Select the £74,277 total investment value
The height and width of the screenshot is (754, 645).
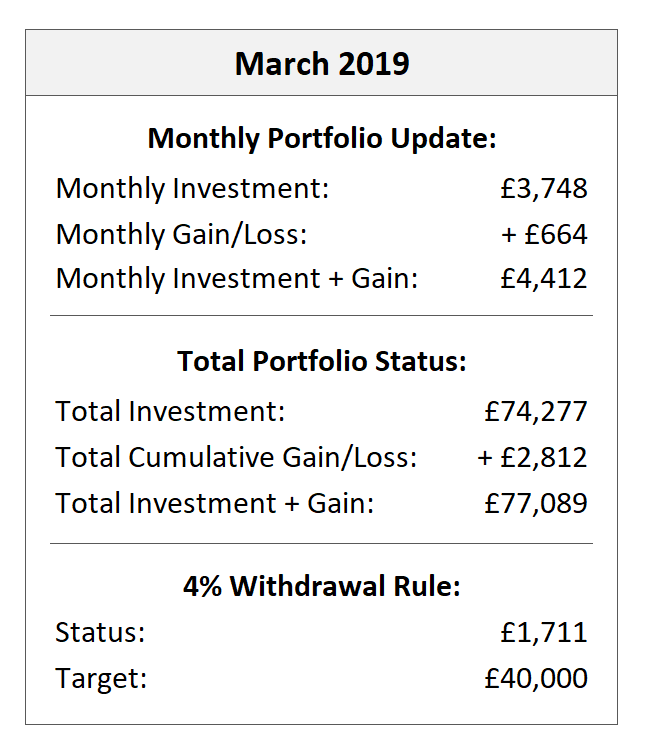535,411
